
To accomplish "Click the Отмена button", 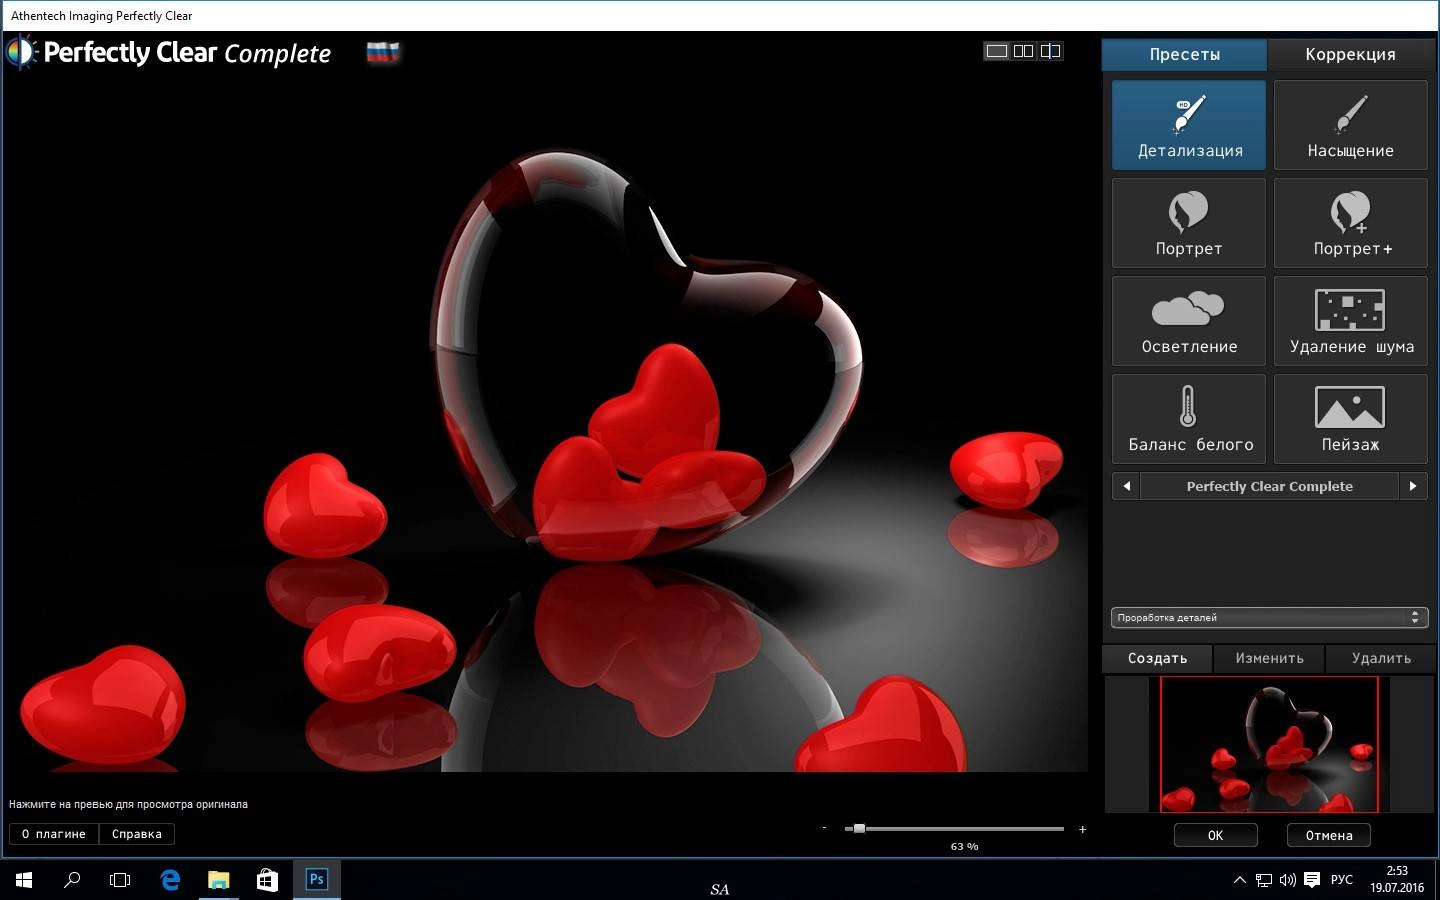I will [x=1329, y=835].
